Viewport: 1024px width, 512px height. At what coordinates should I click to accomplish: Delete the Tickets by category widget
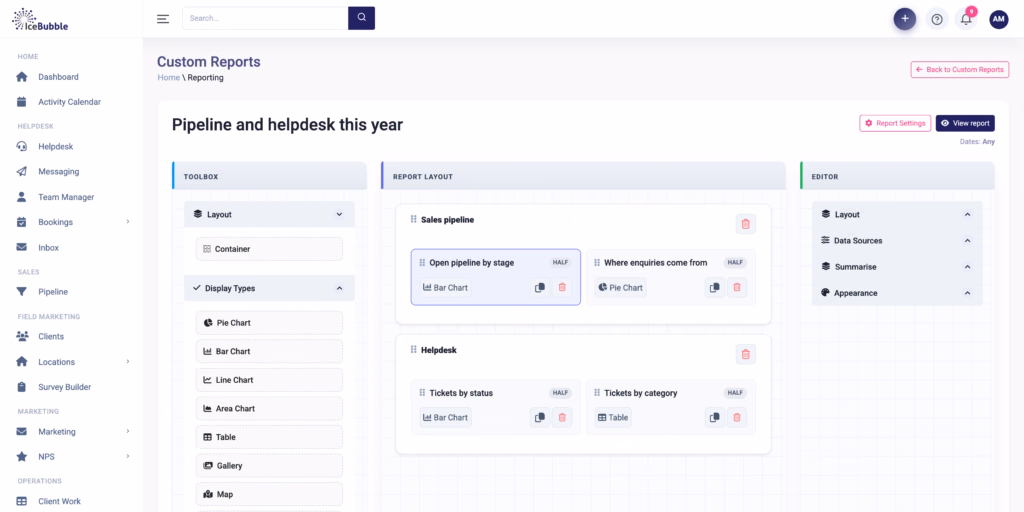pyautogui.click(x=737, y=417)
